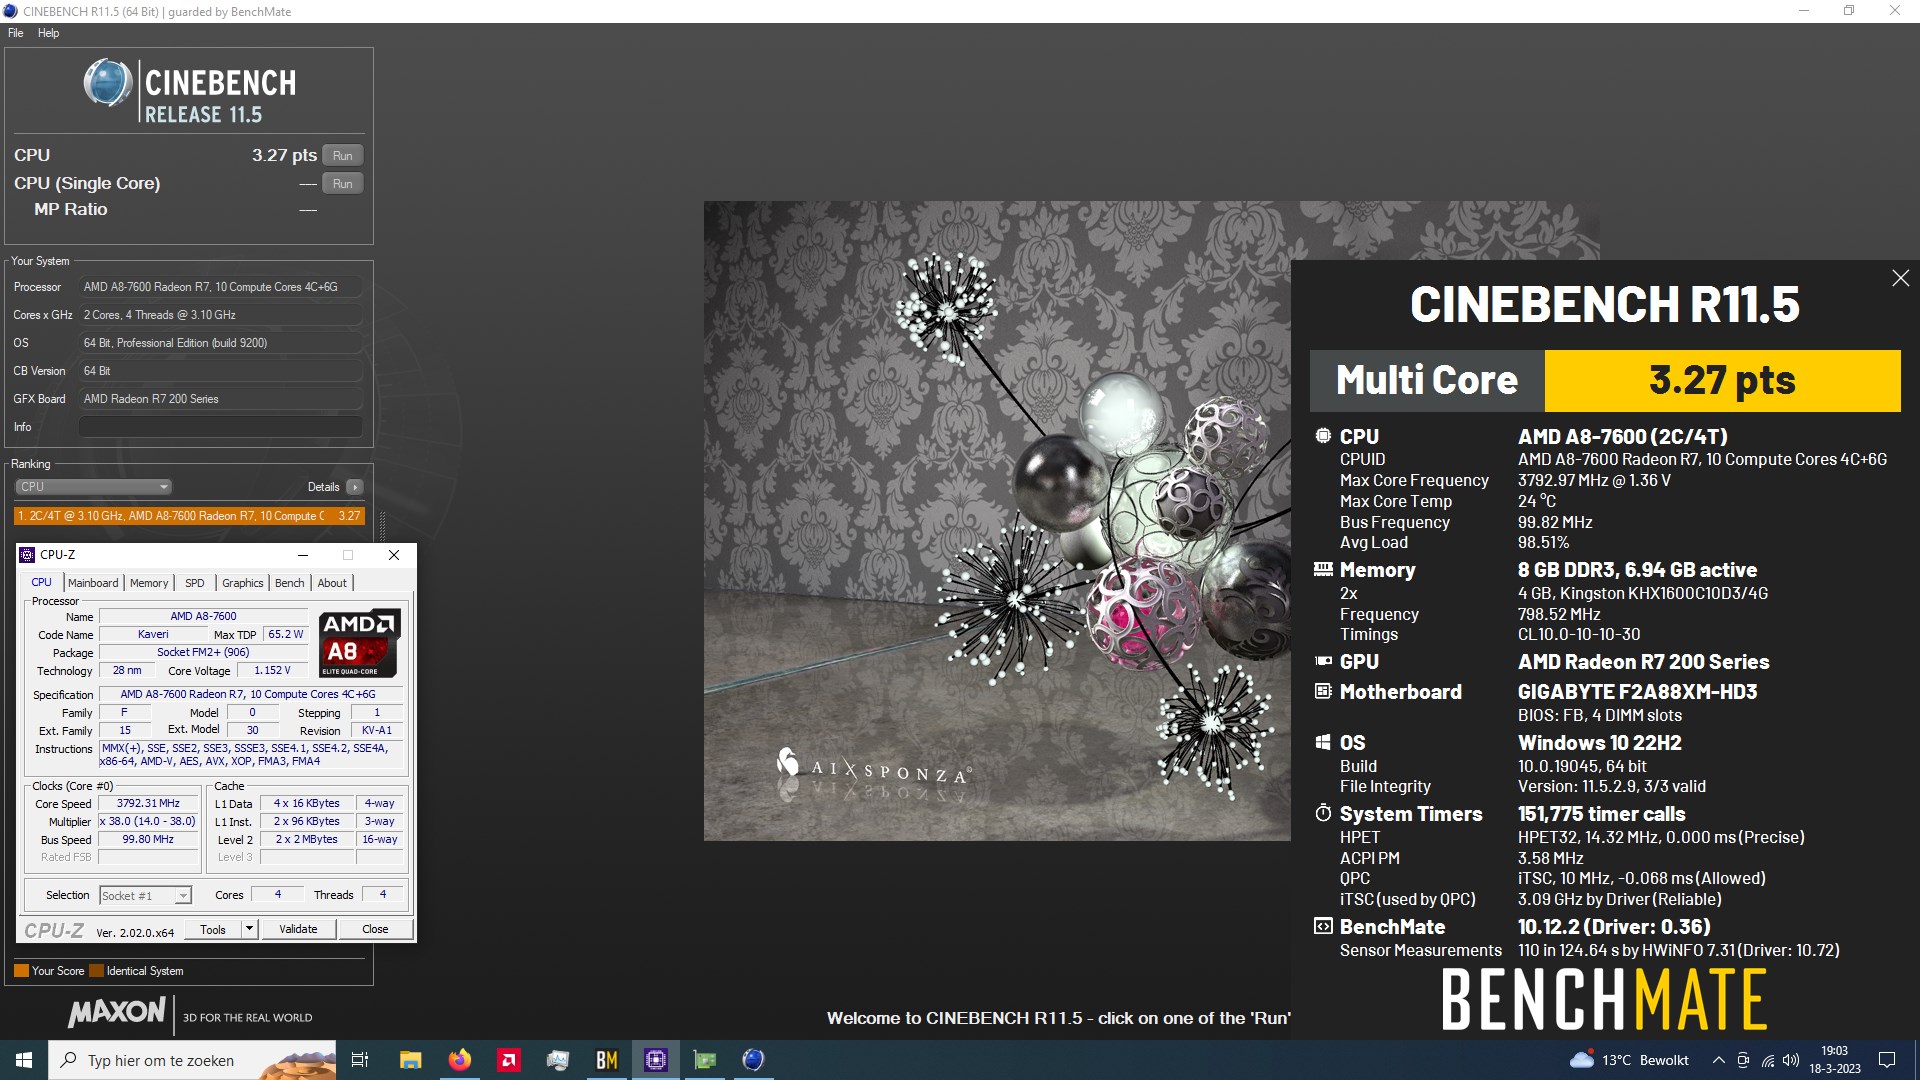1920x1080 pixels.
Task: Click the Identical System legend swatch
Action: coord(96,971)
